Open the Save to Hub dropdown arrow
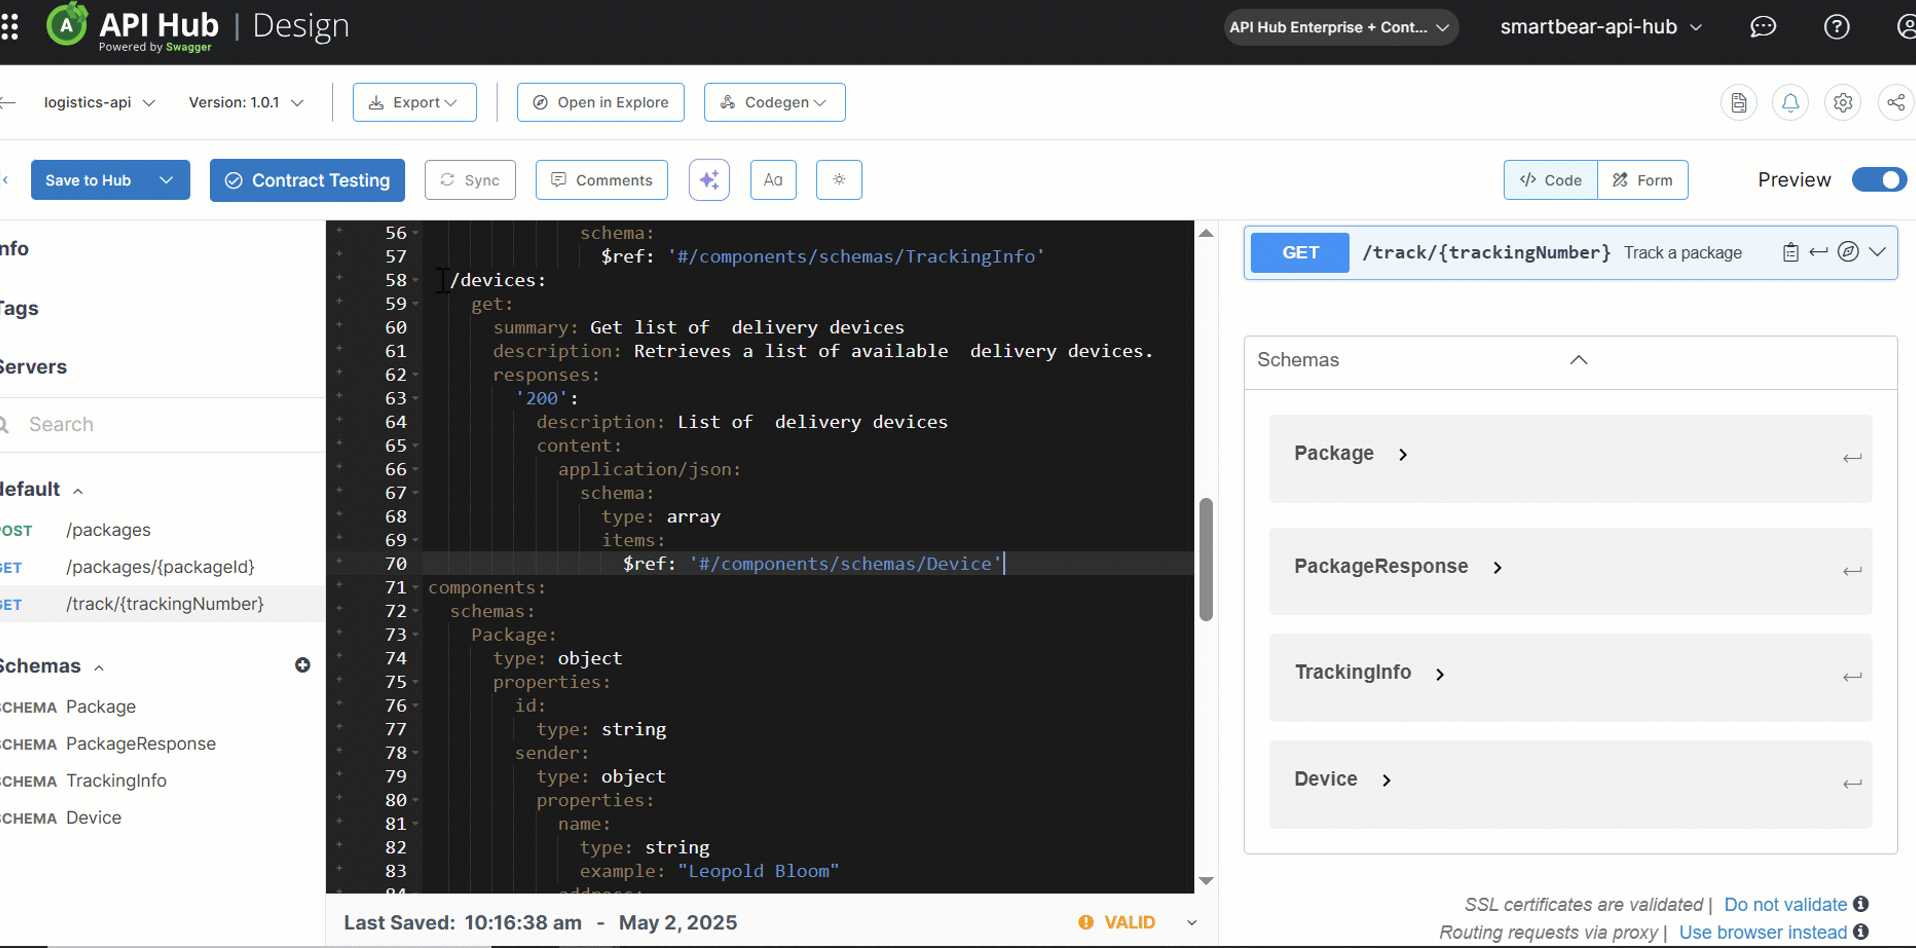The image size is (1916, 948). coord(166,180)
